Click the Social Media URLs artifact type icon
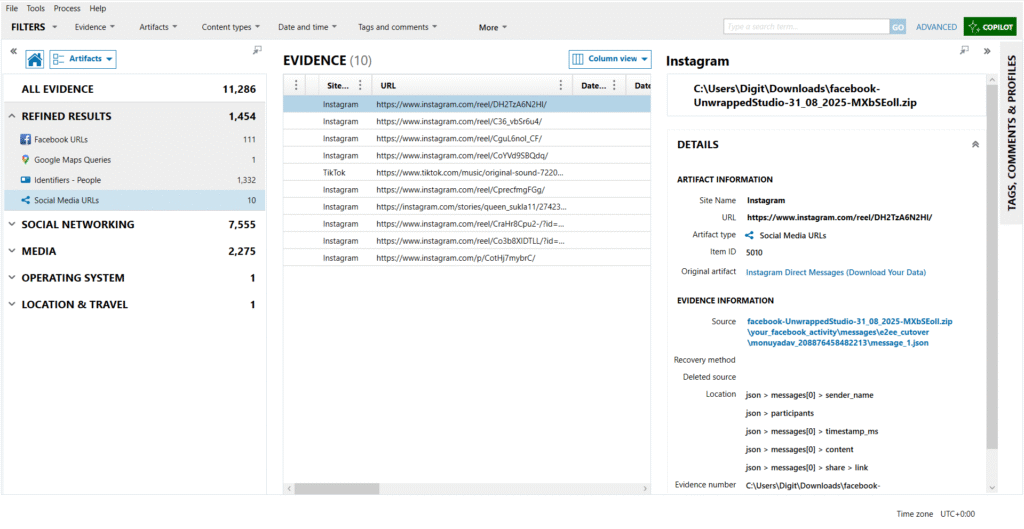The image size is (1024, 529). point(750,235)
